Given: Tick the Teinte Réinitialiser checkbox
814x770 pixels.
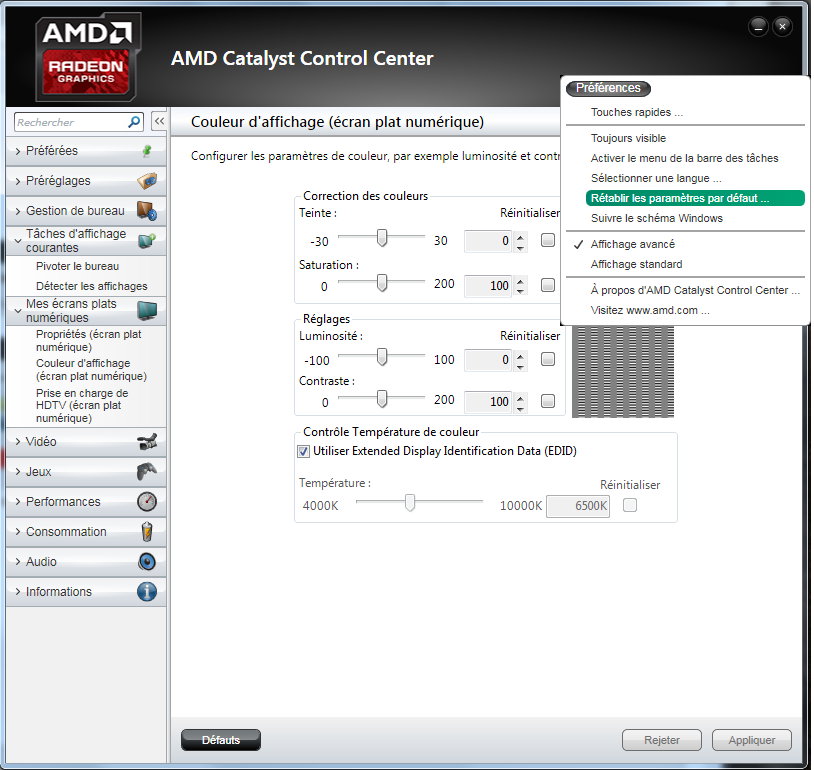Looking at the screenshot, I should [548, 240].
